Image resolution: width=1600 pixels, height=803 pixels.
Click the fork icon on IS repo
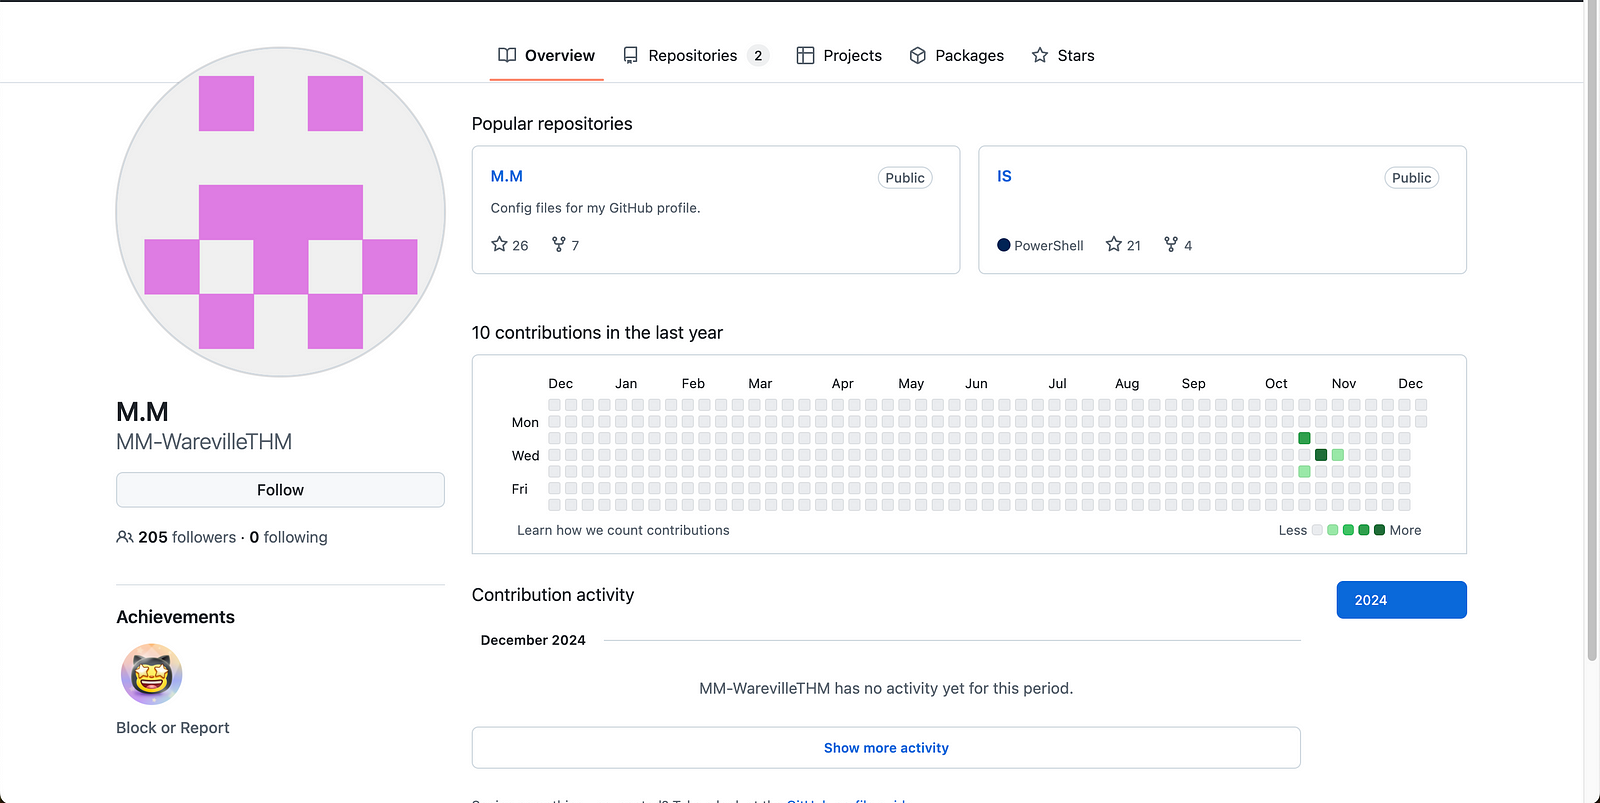point(1171,244)
